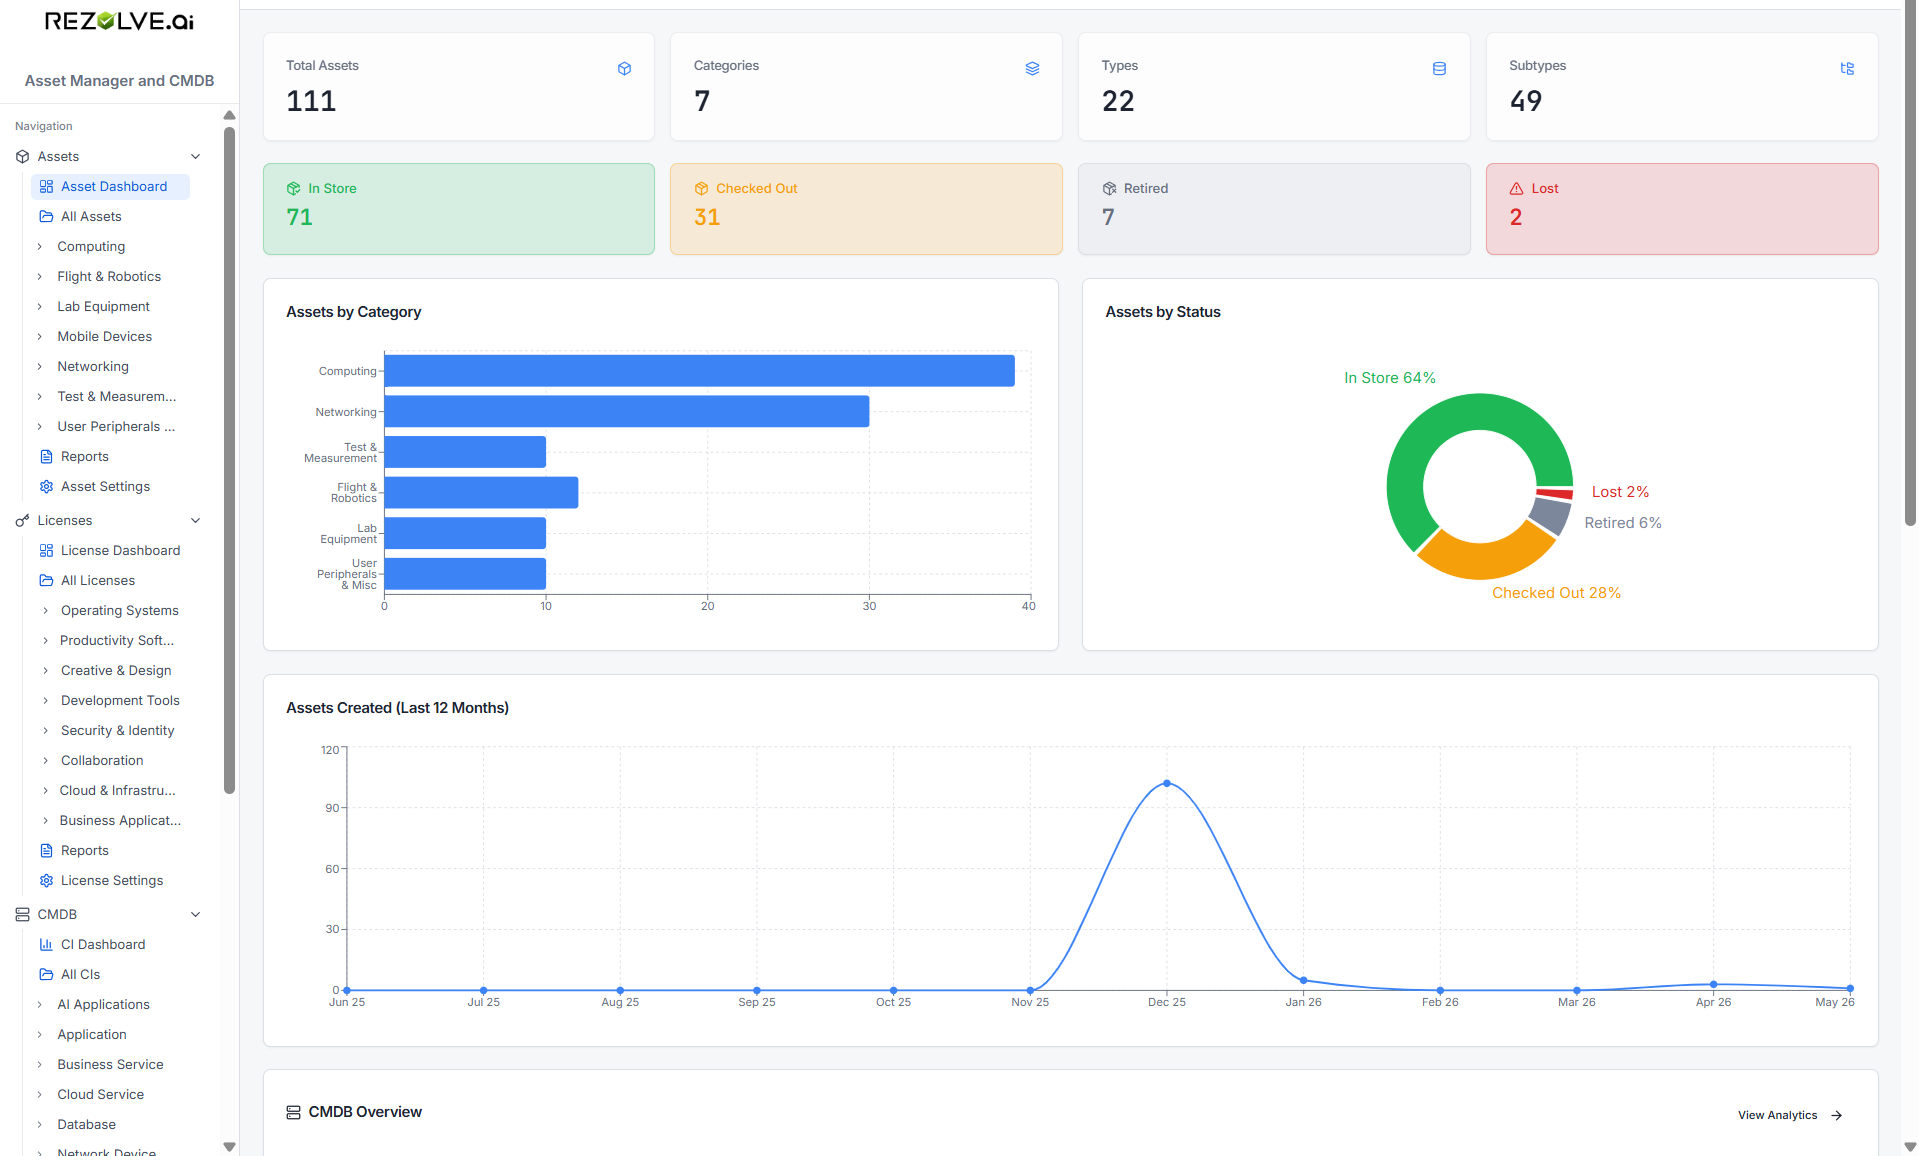This screenshot has height=1156, width=1919.
Task: Open the Lost status card
Action: (1682, 209)
